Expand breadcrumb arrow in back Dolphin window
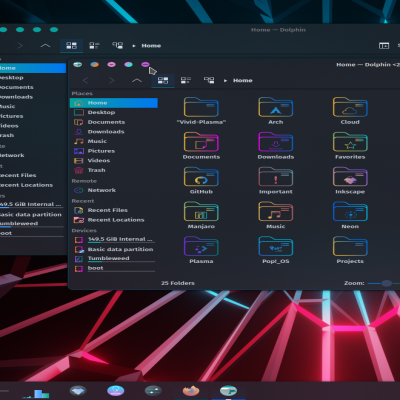This screenshot has height=400, width=400. (134, 46)
